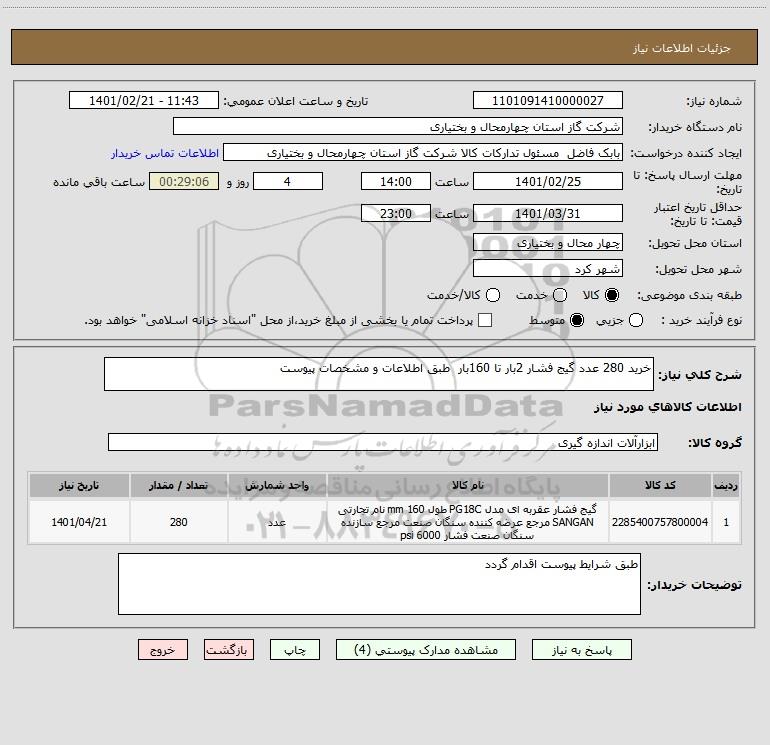This screenshot has height=745, width=770.
Task: Click the تعداد / مقدار column header
Action: pos(179,485)
